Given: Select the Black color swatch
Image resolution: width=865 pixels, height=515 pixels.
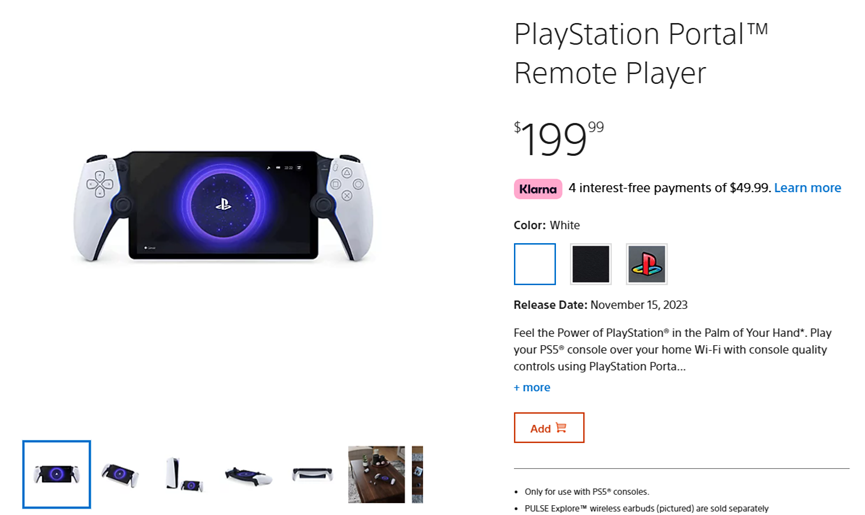Looking at the screenshot, I should click(x=591, y=264).
